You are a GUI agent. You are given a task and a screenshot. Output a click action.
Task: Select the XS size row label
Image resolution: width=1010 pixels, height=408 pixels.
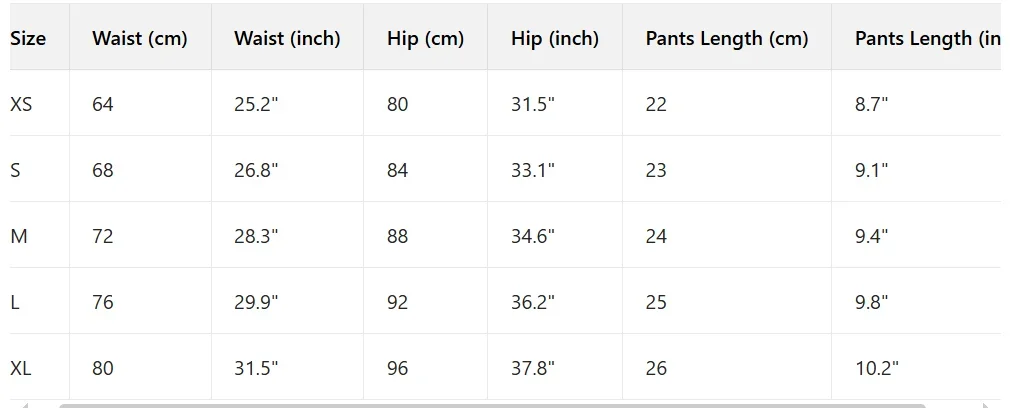pyautogui.click(x=21, y=104)
